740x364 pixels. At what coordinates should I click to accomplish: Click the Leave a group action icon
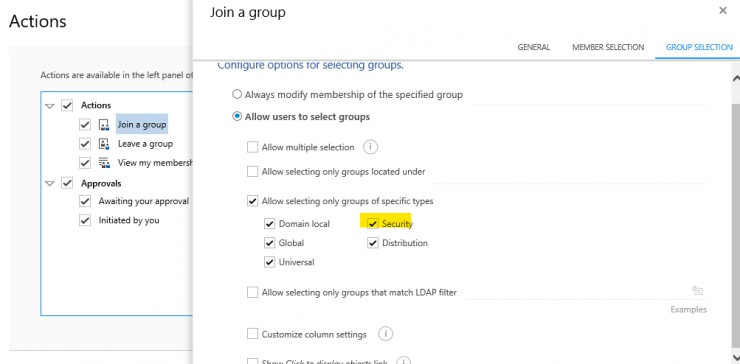click(x=104, y=144)
